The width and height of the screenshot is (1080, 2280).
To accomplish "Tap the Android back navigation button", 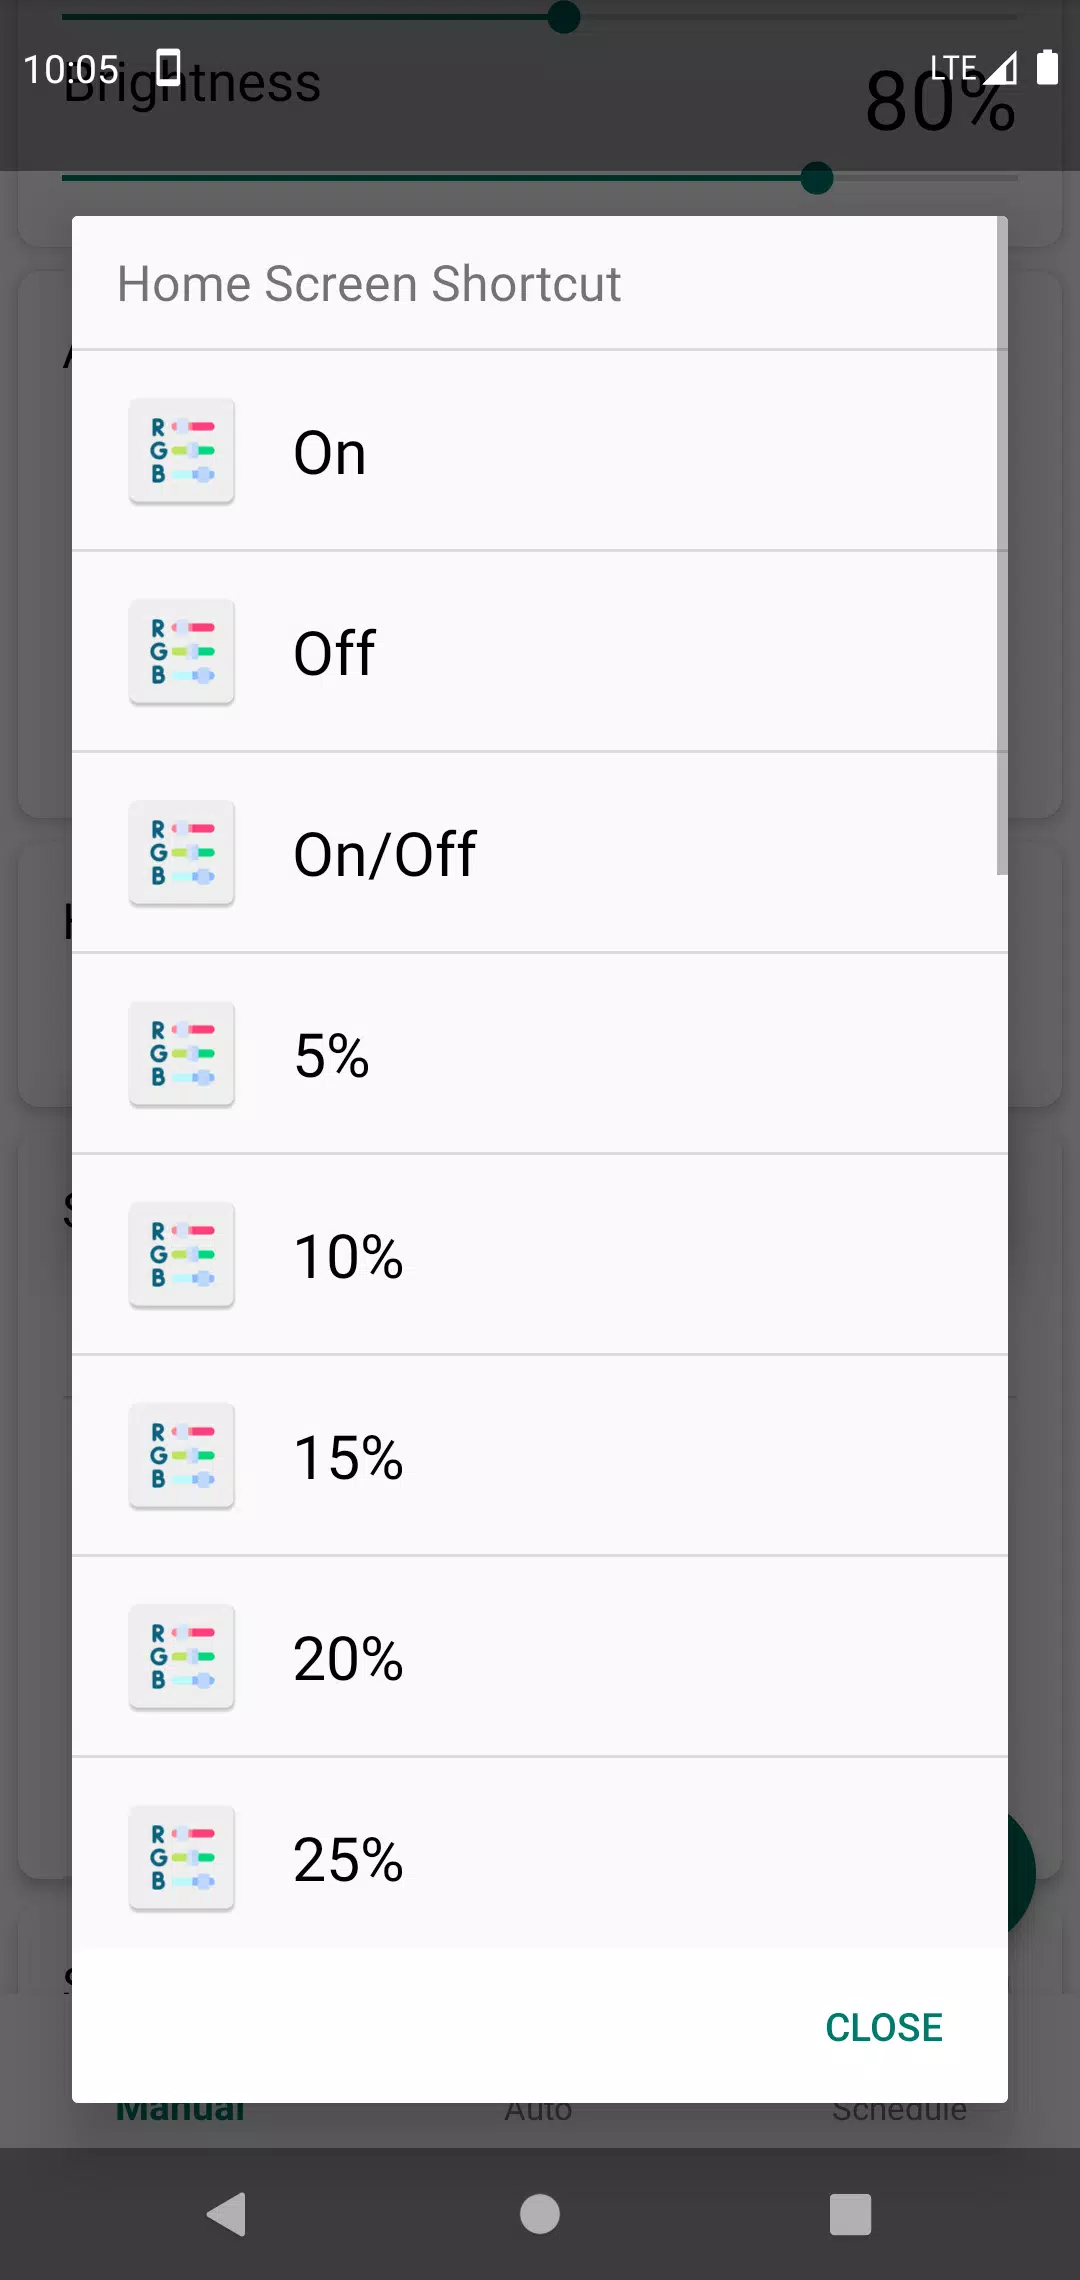I will click(x=227, y=2214).
